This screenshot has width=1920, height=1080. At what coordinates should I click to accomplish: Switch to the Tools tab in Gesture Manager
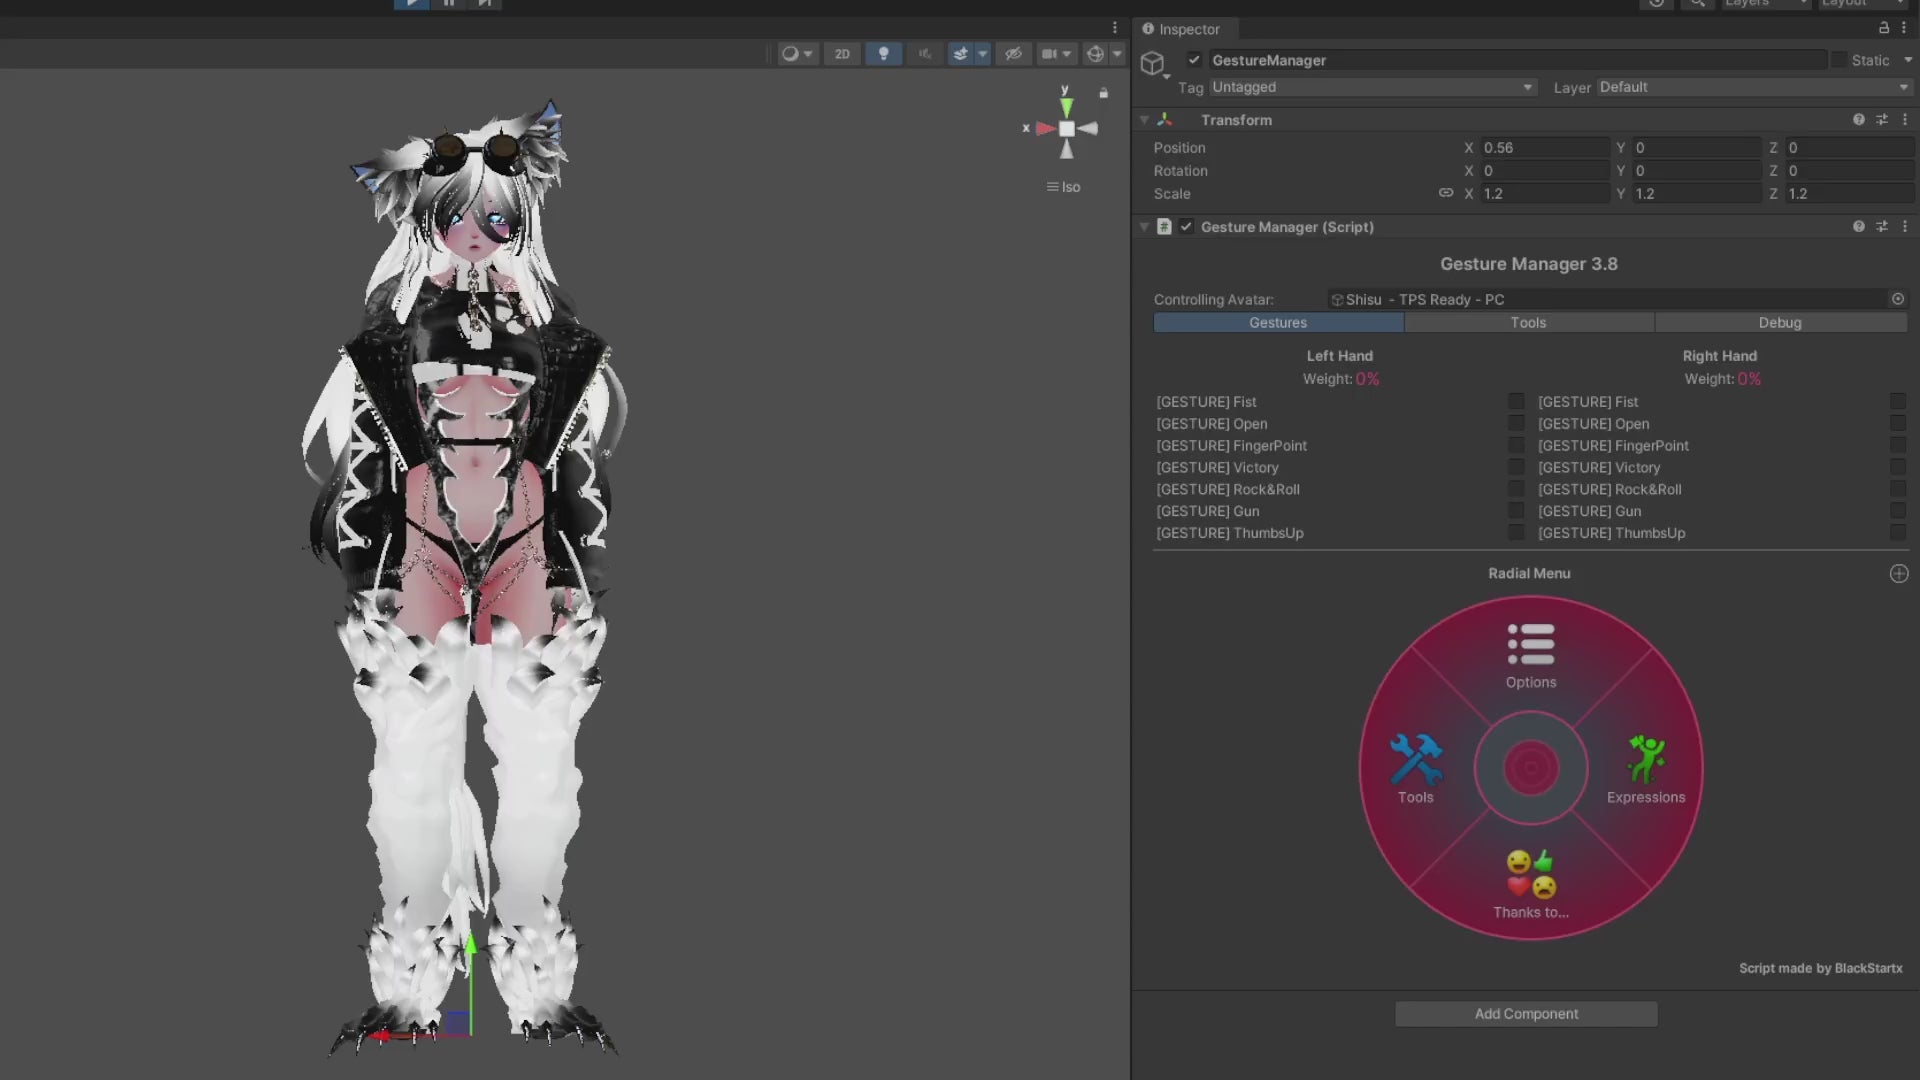[x=1528, y=323]
